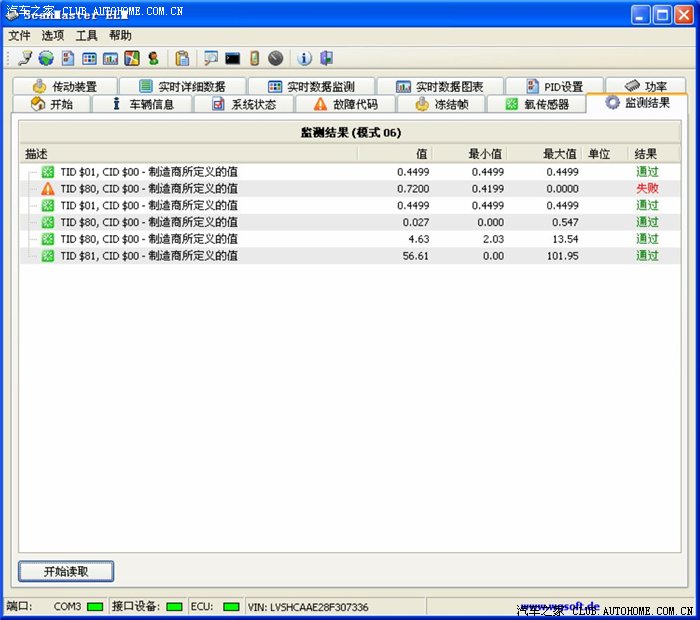700x620 pixels.
Task: Open the black console window icon
Action: point(232,58)
